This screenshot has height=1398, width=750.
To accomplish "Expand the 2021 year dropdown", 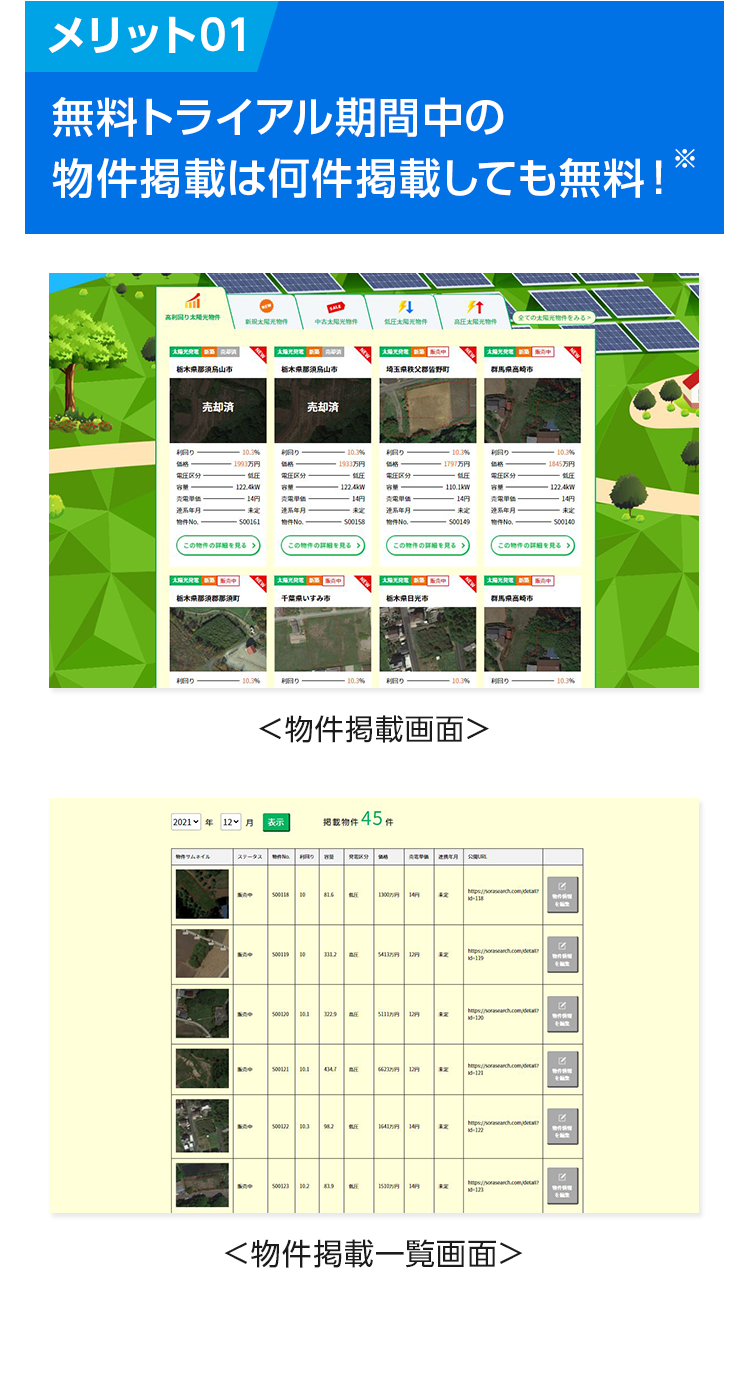I will click(x=185, y=822).
